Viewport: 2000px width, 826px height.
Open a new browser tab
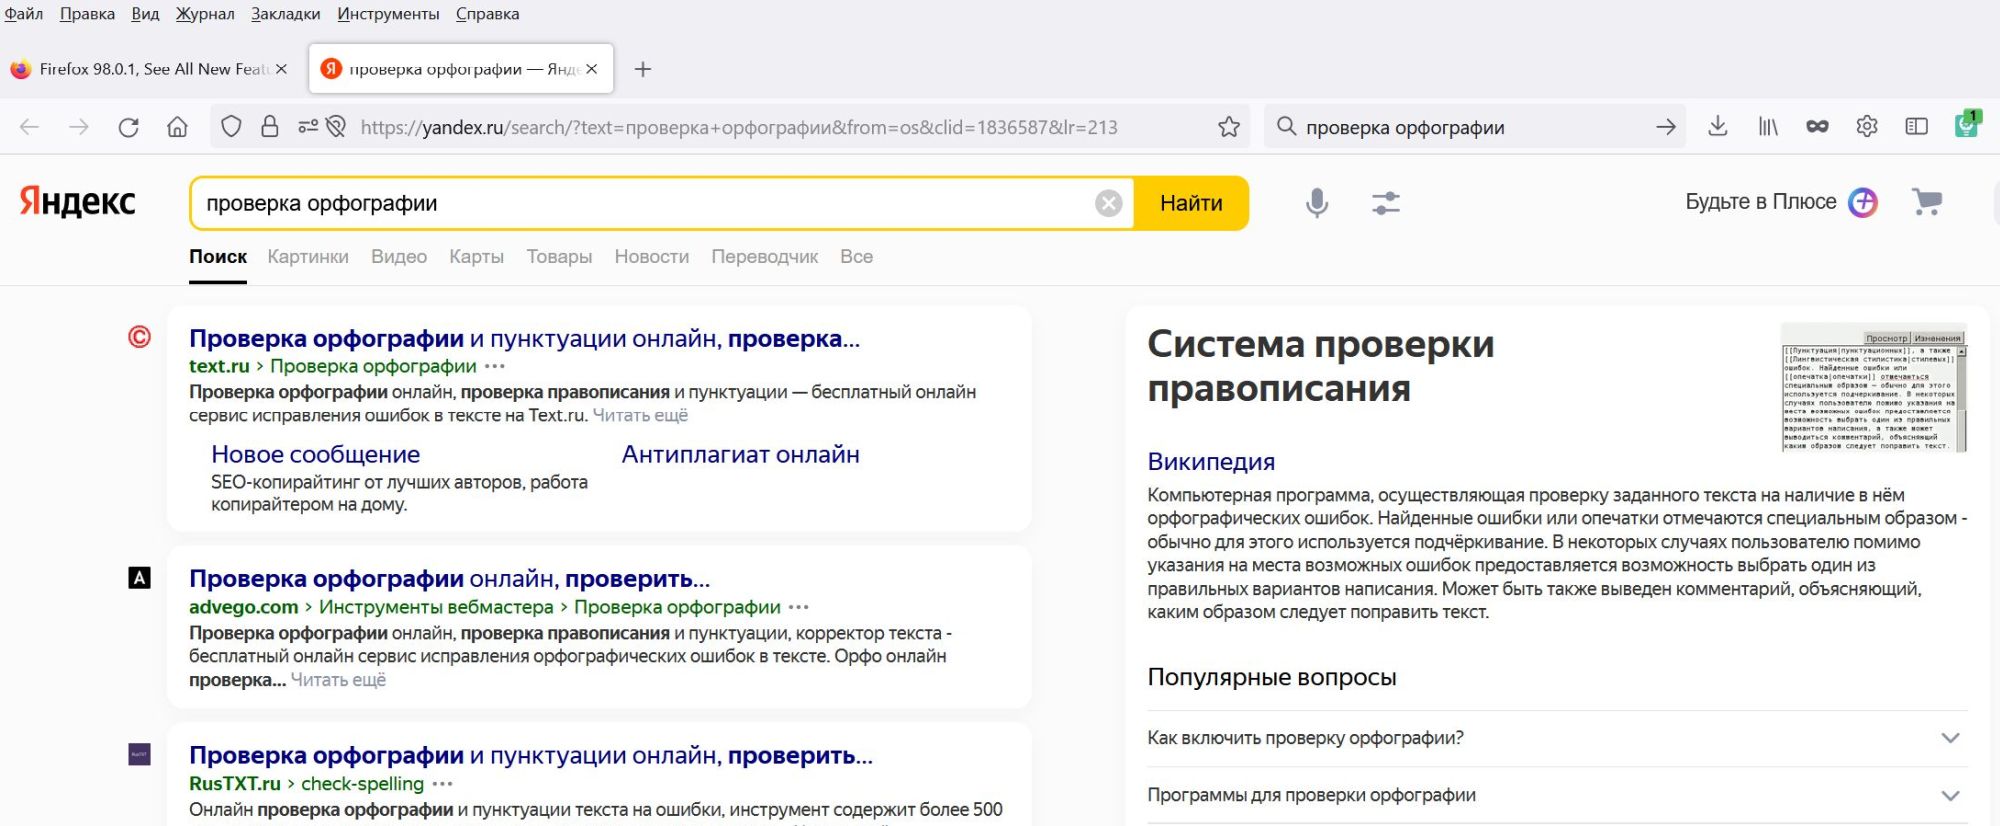pos(643,69)
